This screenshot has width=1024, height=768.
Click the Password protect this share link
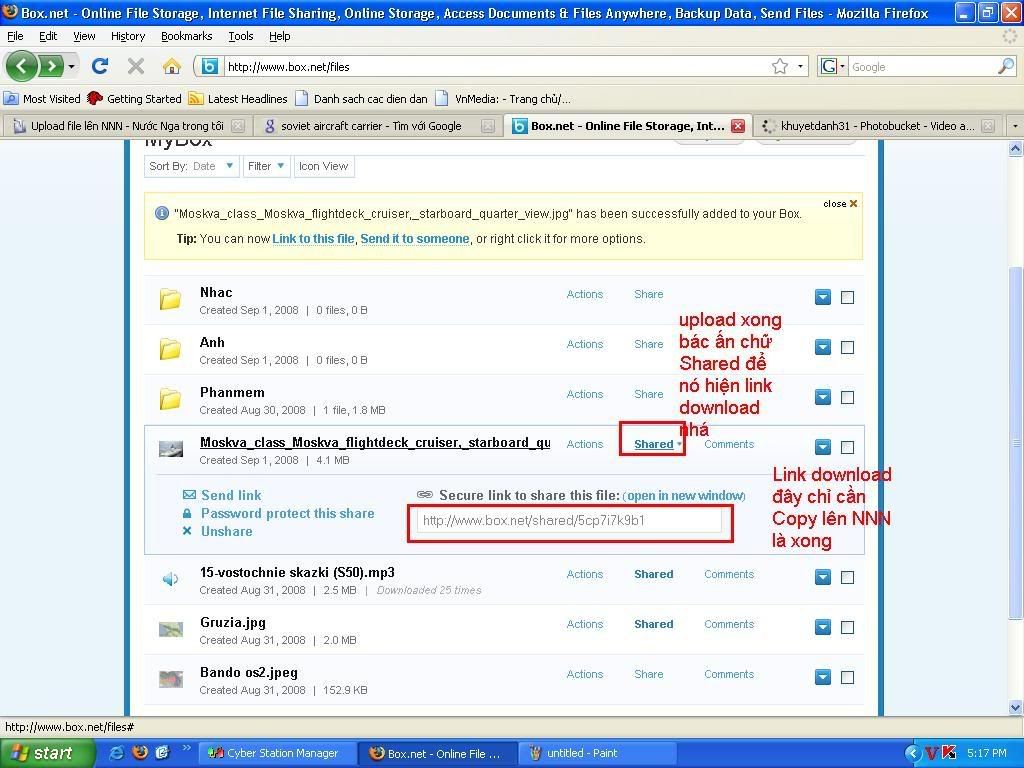pyautogui.click(x=287, y=513)
